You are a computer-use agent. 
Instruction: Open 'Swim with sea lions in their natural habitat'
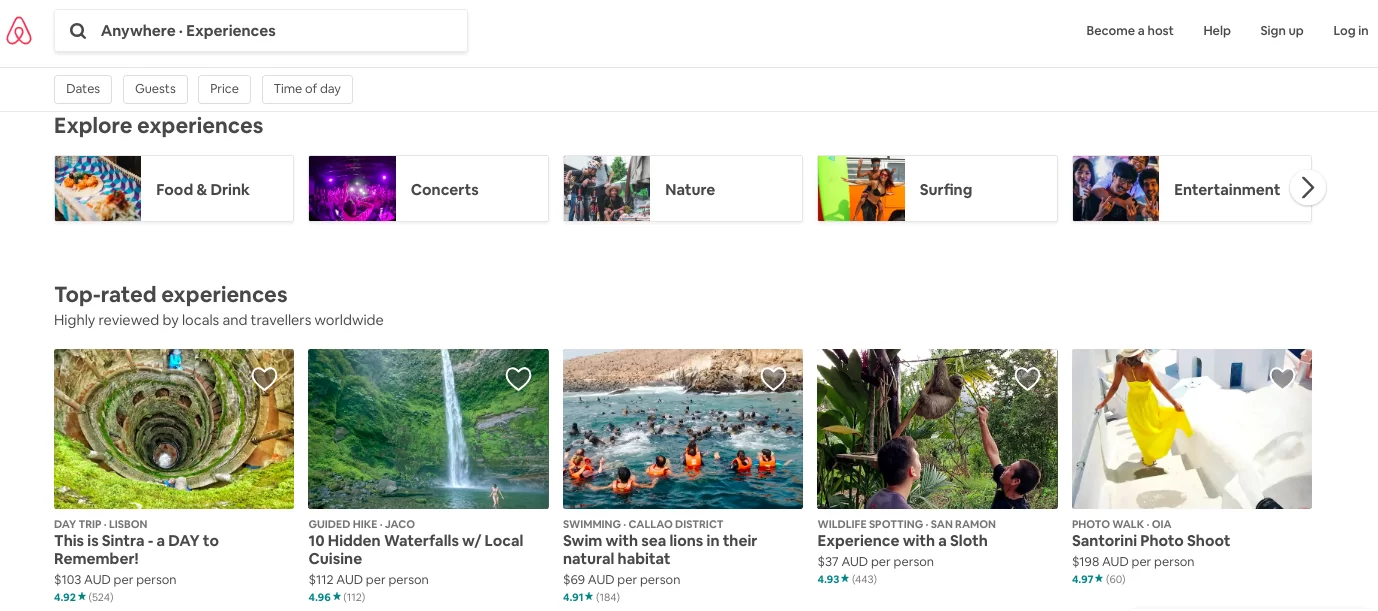(x=660, y=550)
